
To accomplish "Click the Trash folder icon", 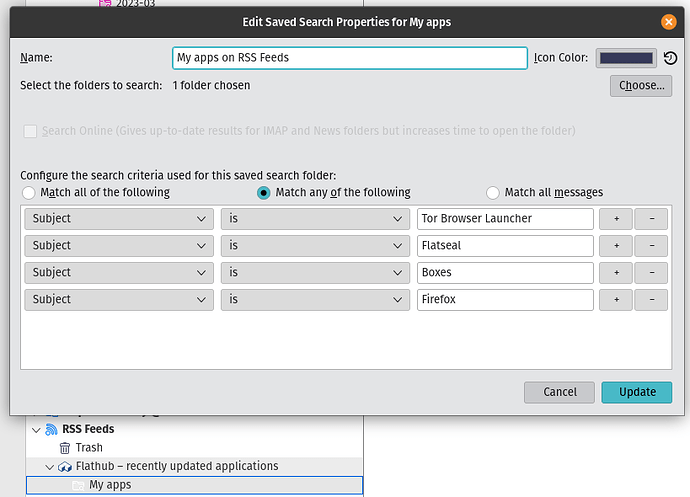I will pos(65,448).
